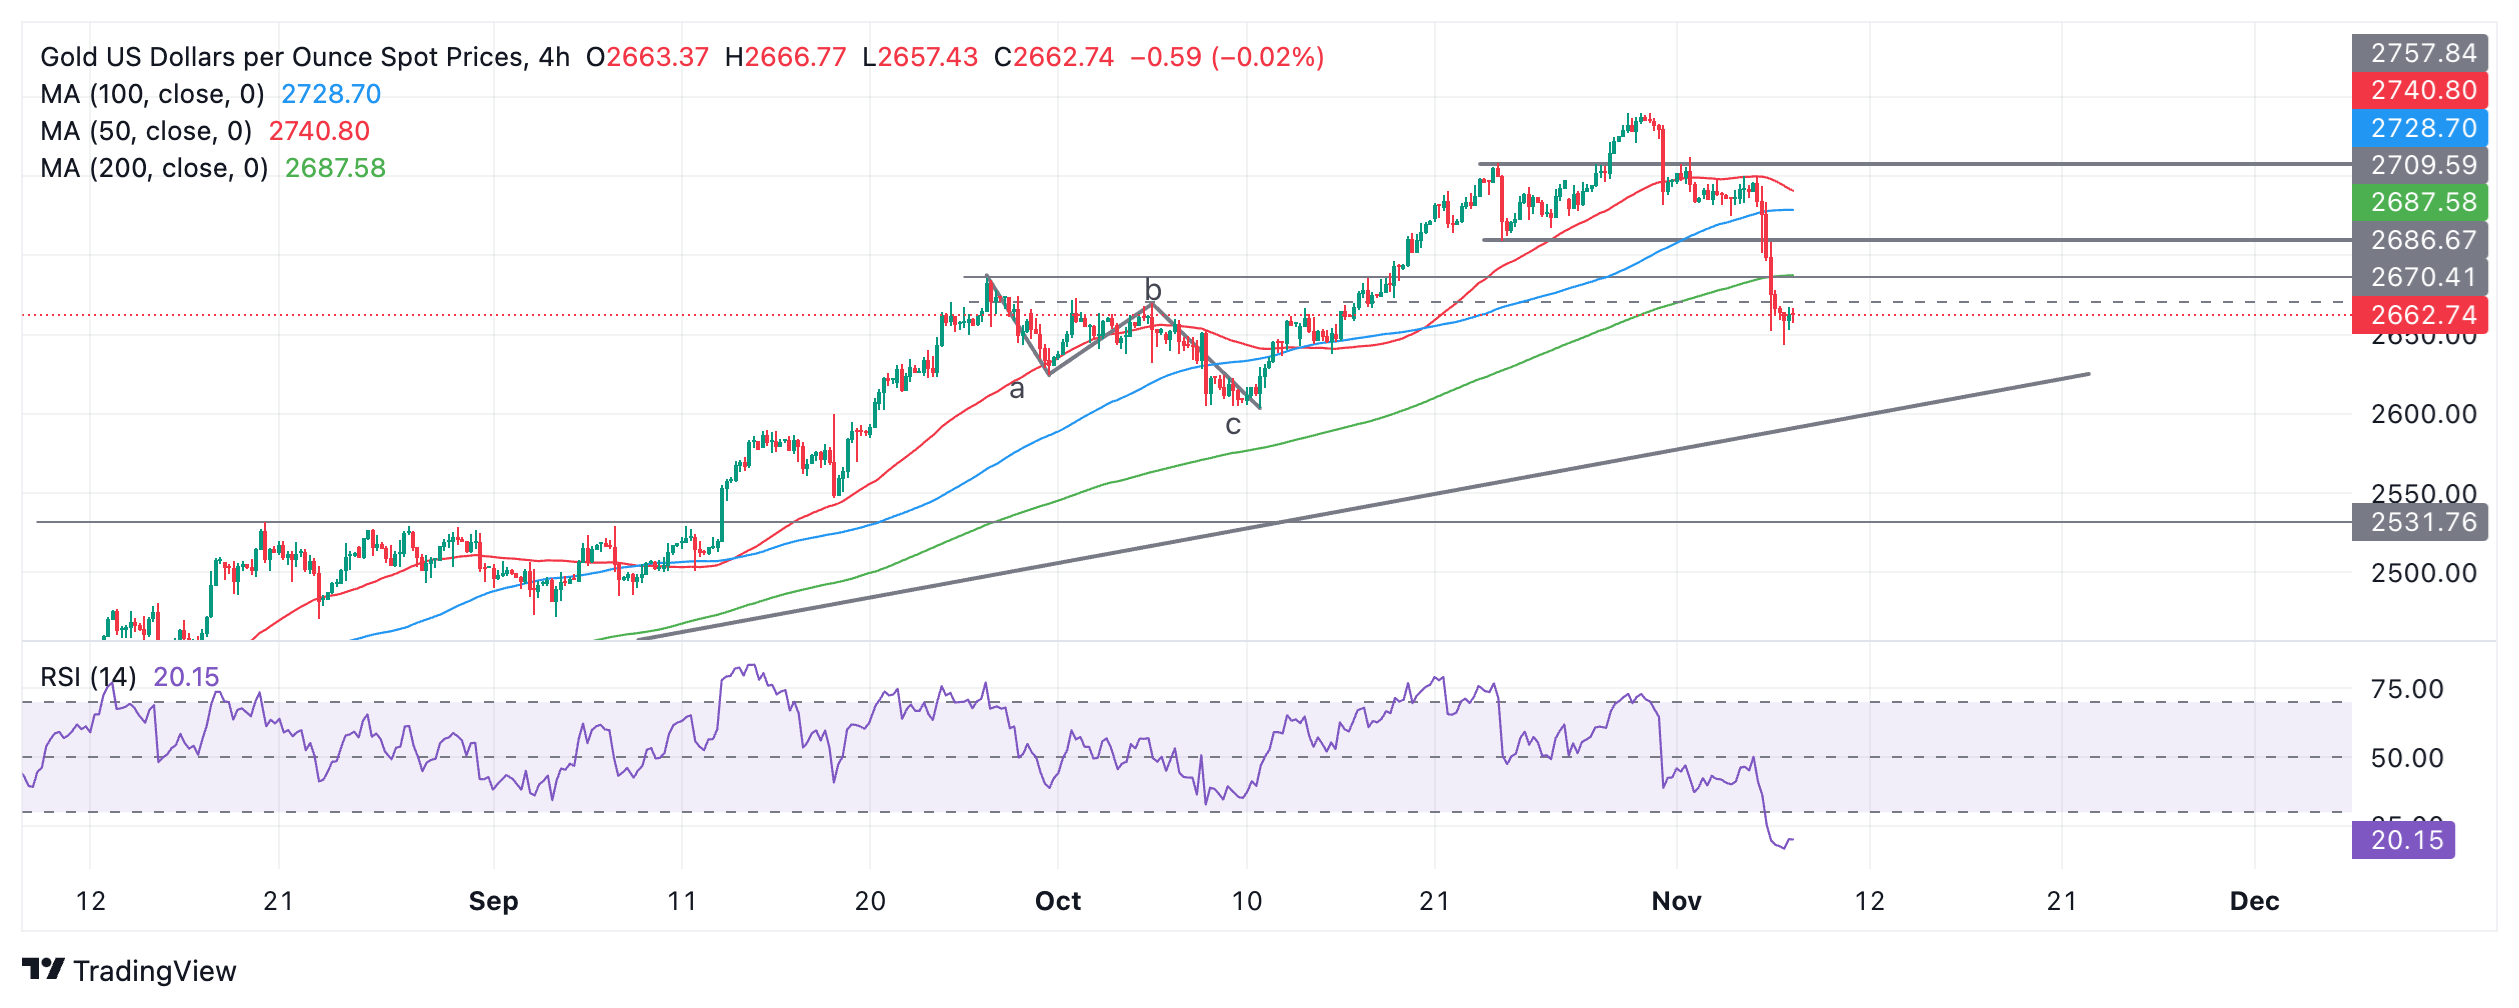Select the green 2687.58 price tag
The width and height of the screenshot is (2519, 1008).
tap(2422, 202)
